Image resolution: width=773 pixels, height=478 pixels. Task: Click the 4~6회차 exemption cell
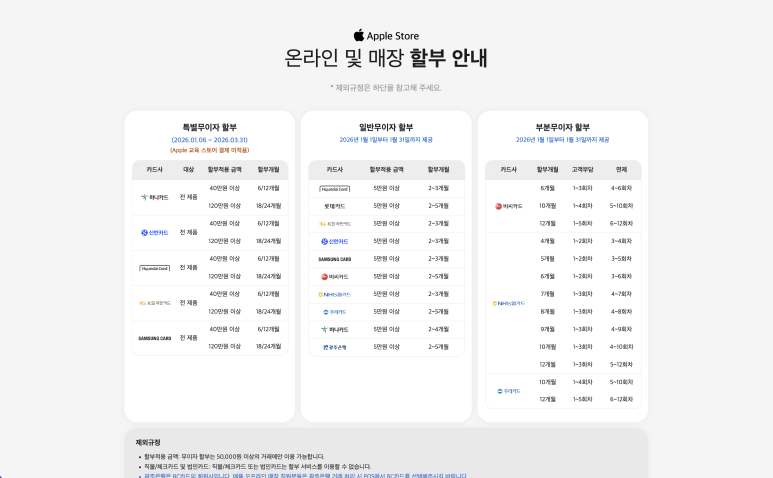[621, 188]
